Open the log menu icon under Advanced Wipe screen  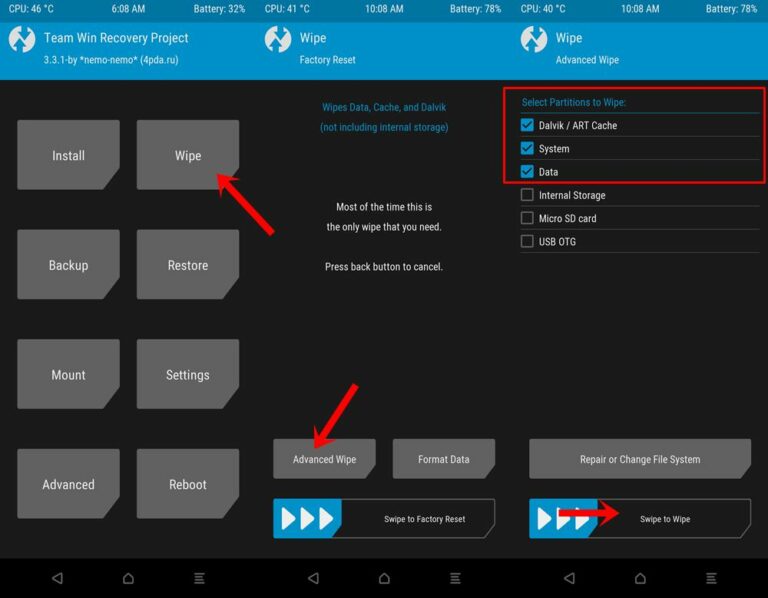[x=711, y=578]
